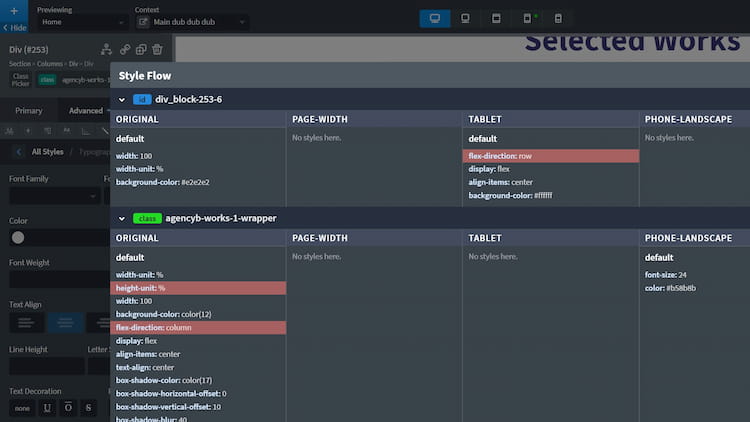Click the link wrapper icon for the Div
The image size is (750, 422).
125,49
